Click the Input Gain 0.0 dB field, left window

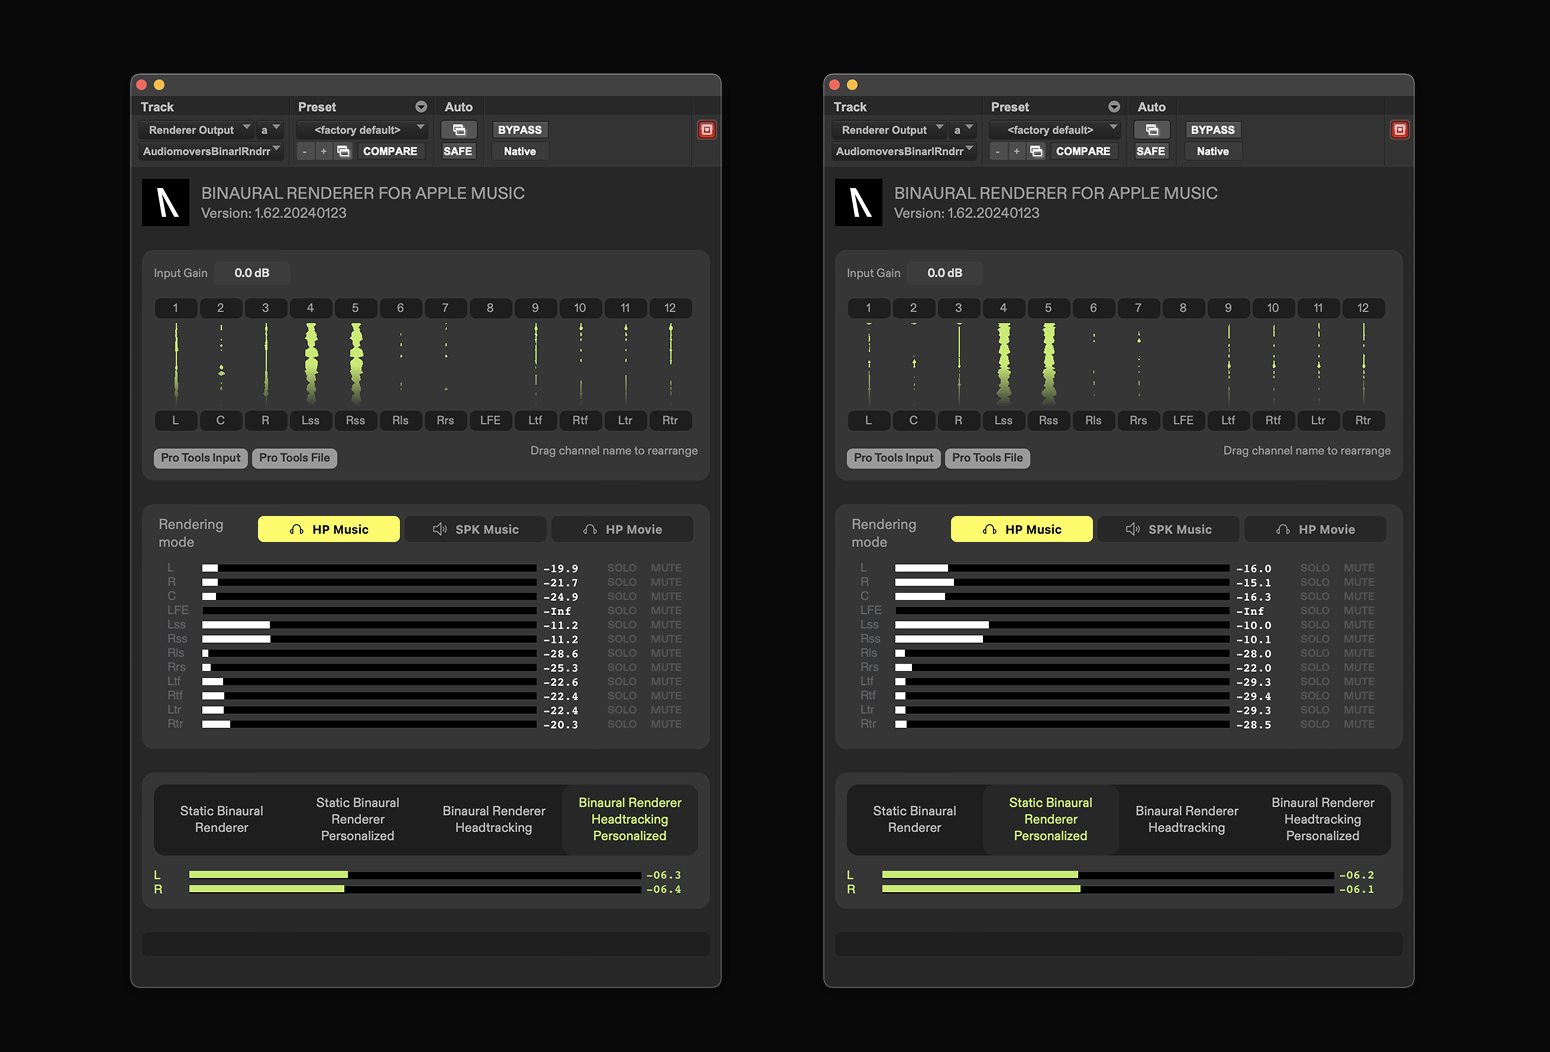tap(252, 273)
